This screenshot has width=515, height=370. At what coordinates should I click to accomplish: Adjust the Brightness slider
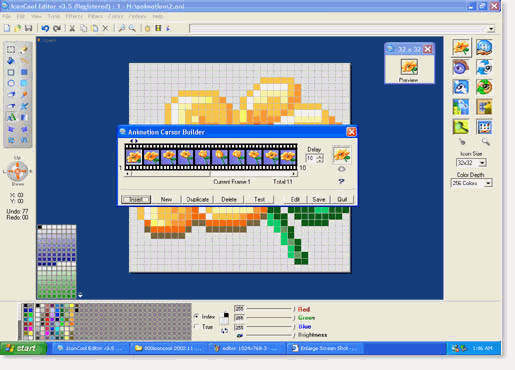click(271, 335)
